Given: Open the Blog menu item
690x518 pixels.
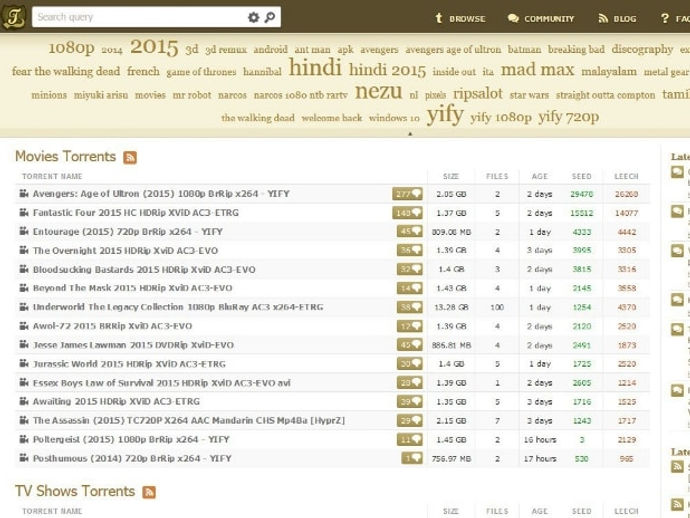Looking at the screenshot, I should pyautogui.click(x=617, y=18).
